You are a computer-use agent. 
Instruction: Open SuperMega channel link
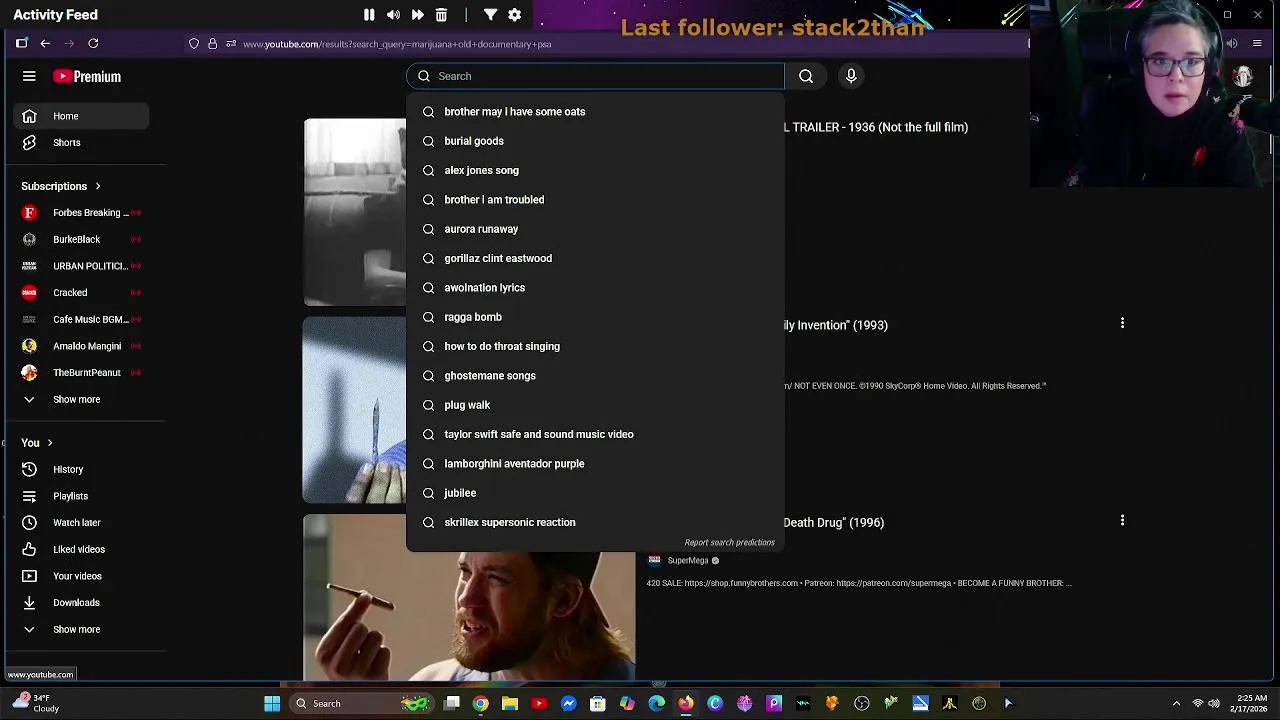(x=688, y=561)
